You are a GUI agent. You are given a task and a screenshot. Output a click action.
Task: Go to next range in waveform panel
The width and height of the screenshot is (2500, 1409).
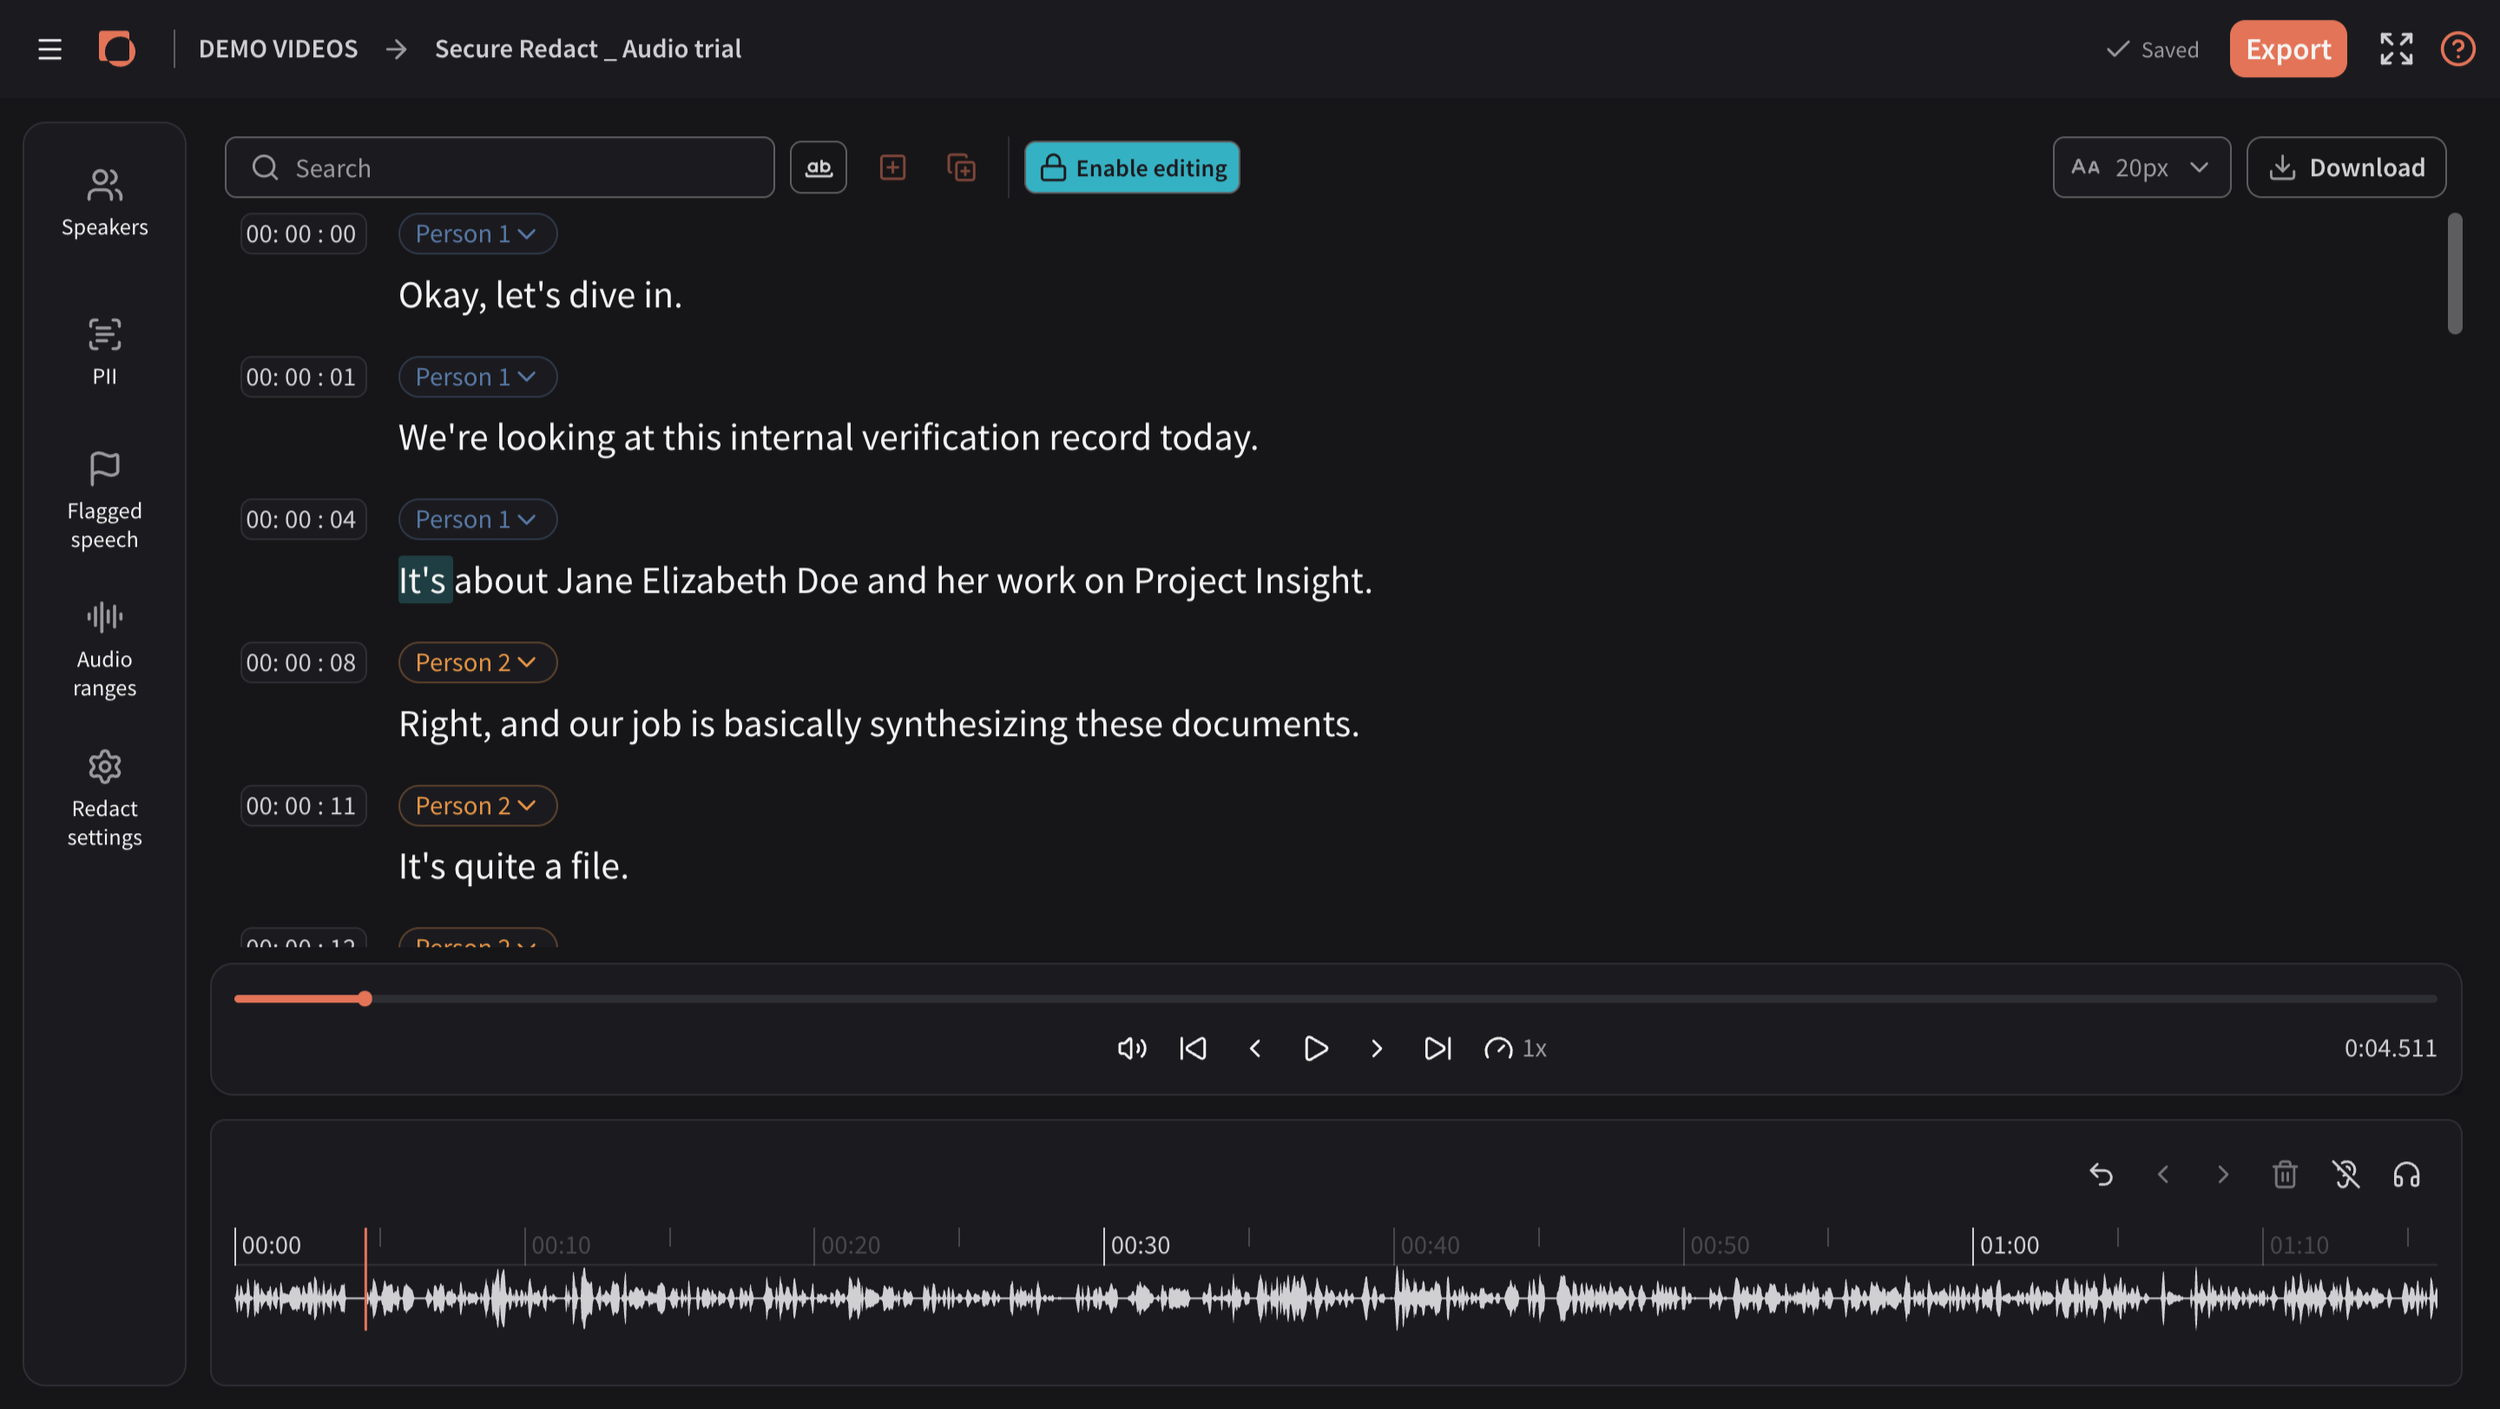(2223, 1174)
